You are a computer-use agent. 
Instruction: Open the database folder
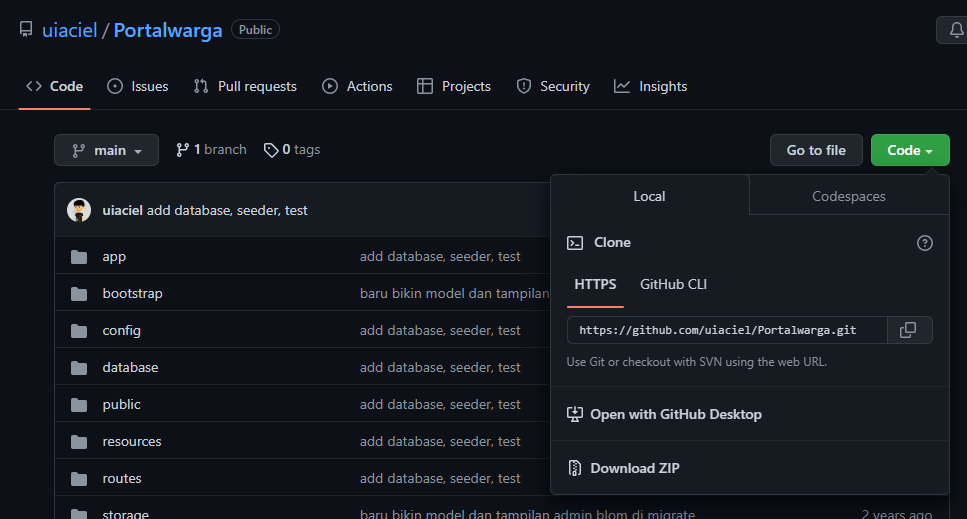[x=130, y=367]
